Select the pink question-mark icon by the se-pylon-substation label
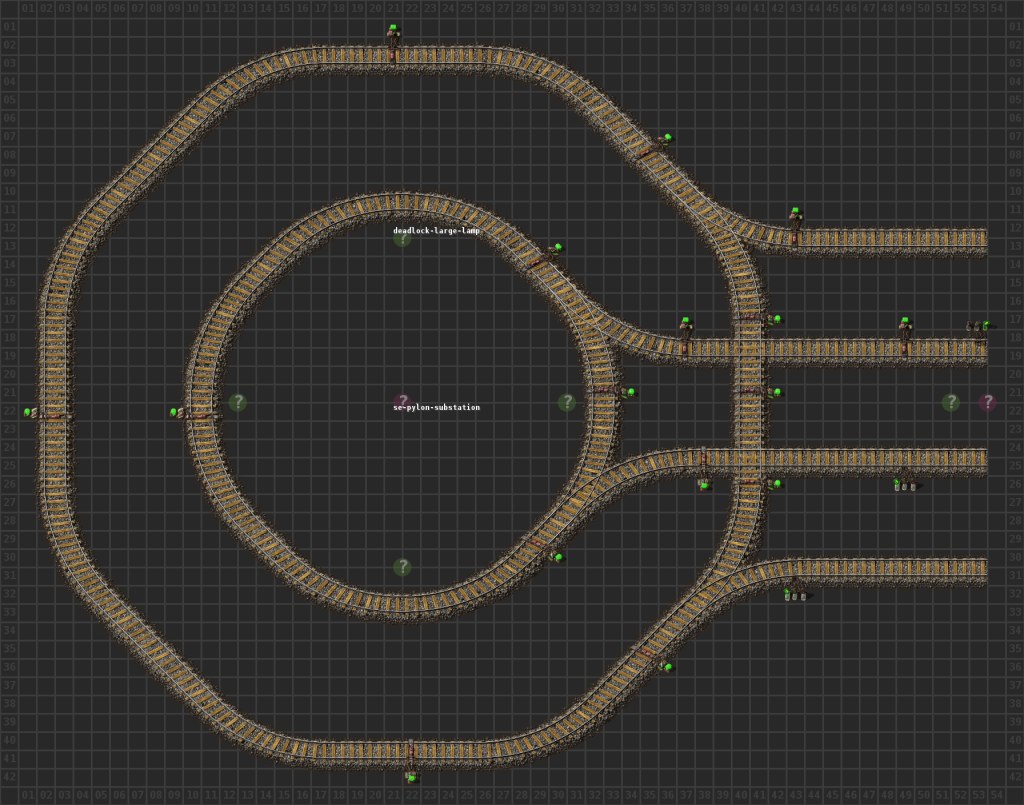The image size is (1024, 805). click(402, 402)
